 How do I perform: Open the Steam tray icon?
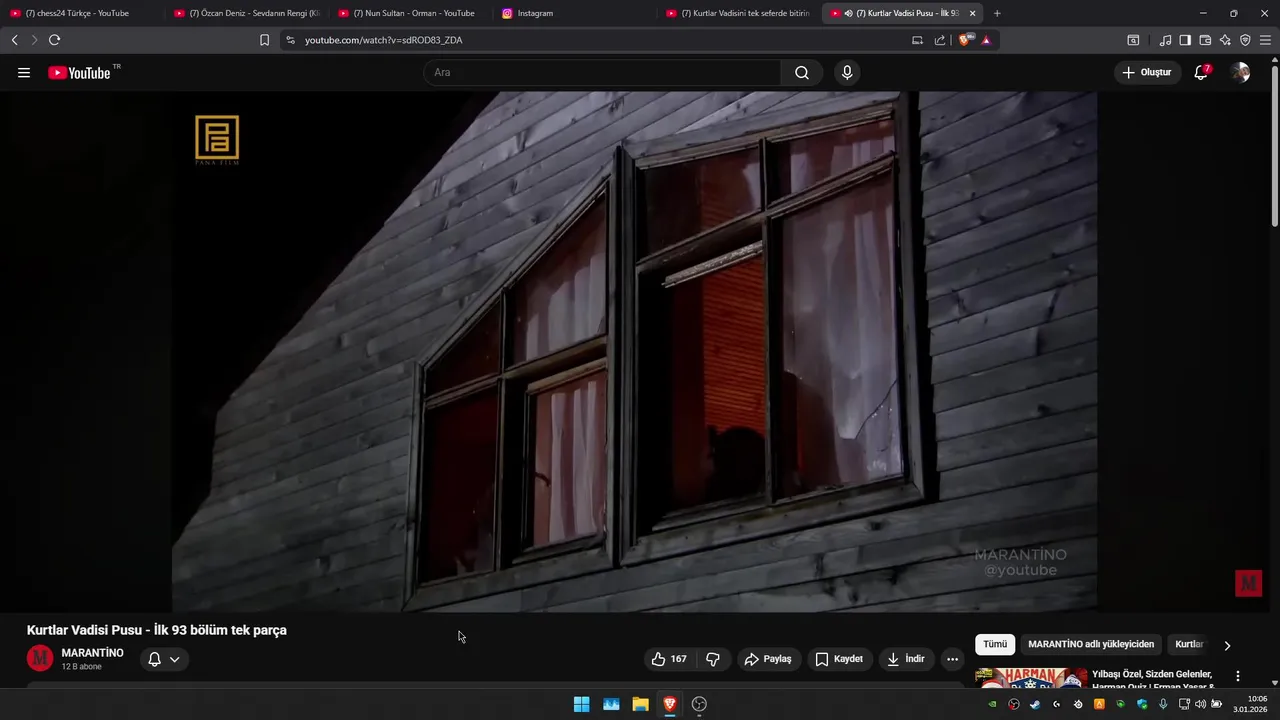tap(1035, 704)
